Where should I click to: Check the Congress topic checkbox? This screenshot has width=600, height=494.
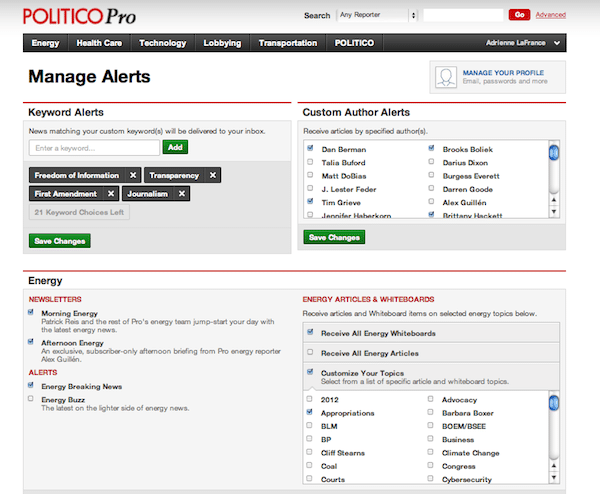[430, 465]
